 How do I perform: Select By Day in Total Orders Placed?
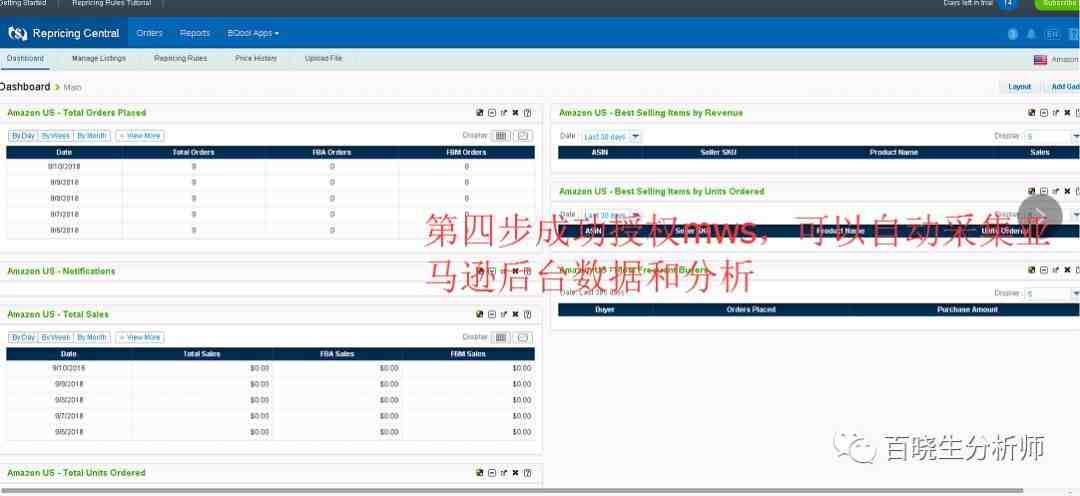[x=23, y=136]
